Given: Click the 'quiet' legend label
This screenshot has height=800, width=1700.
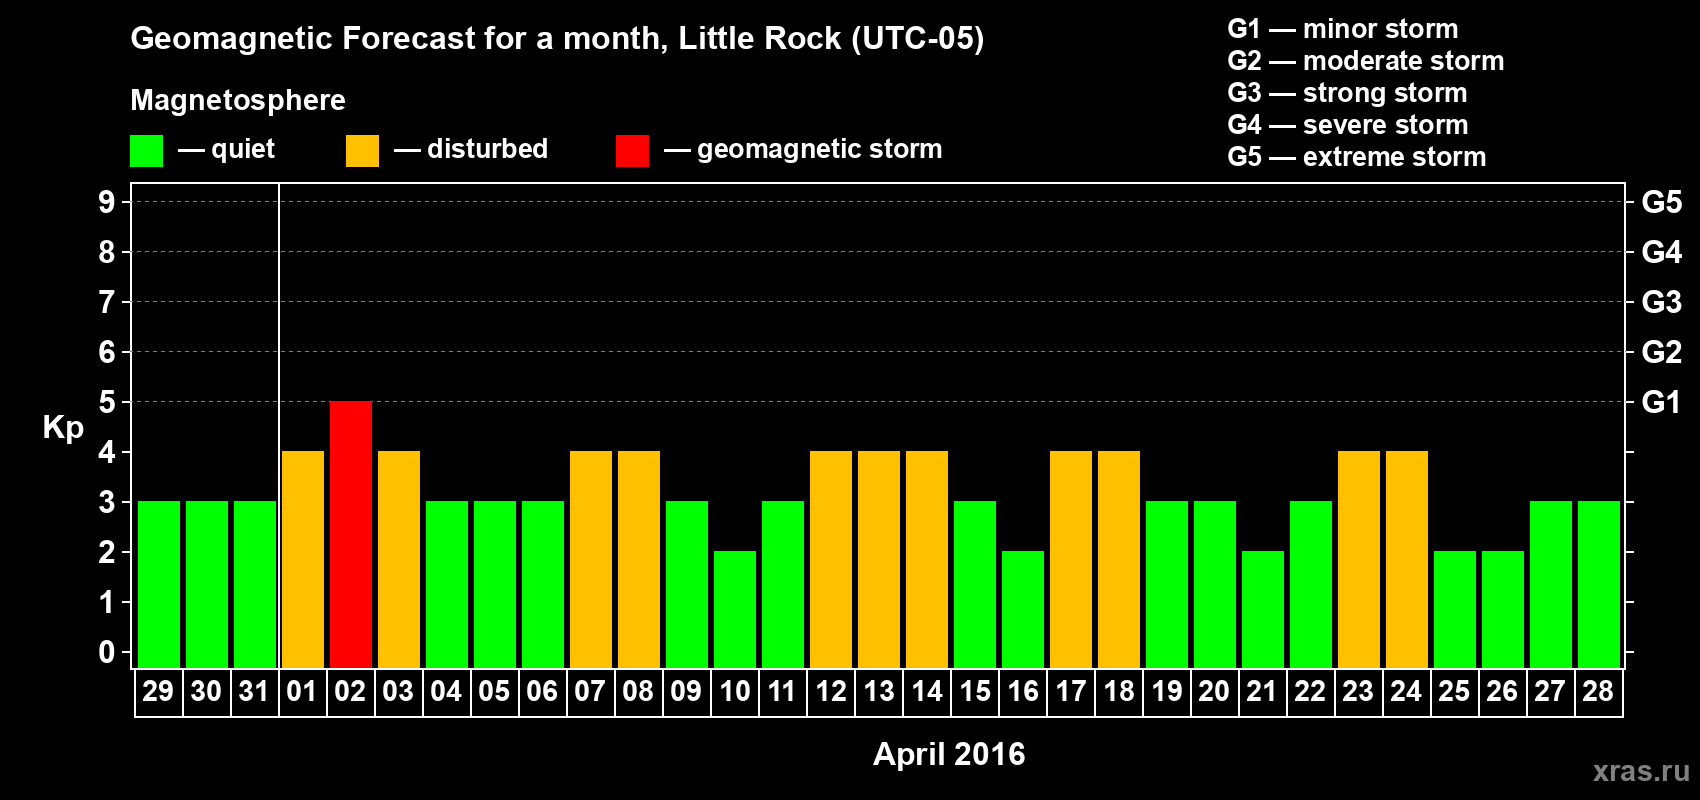Looking at the screenshot, I should pos(243,150).
